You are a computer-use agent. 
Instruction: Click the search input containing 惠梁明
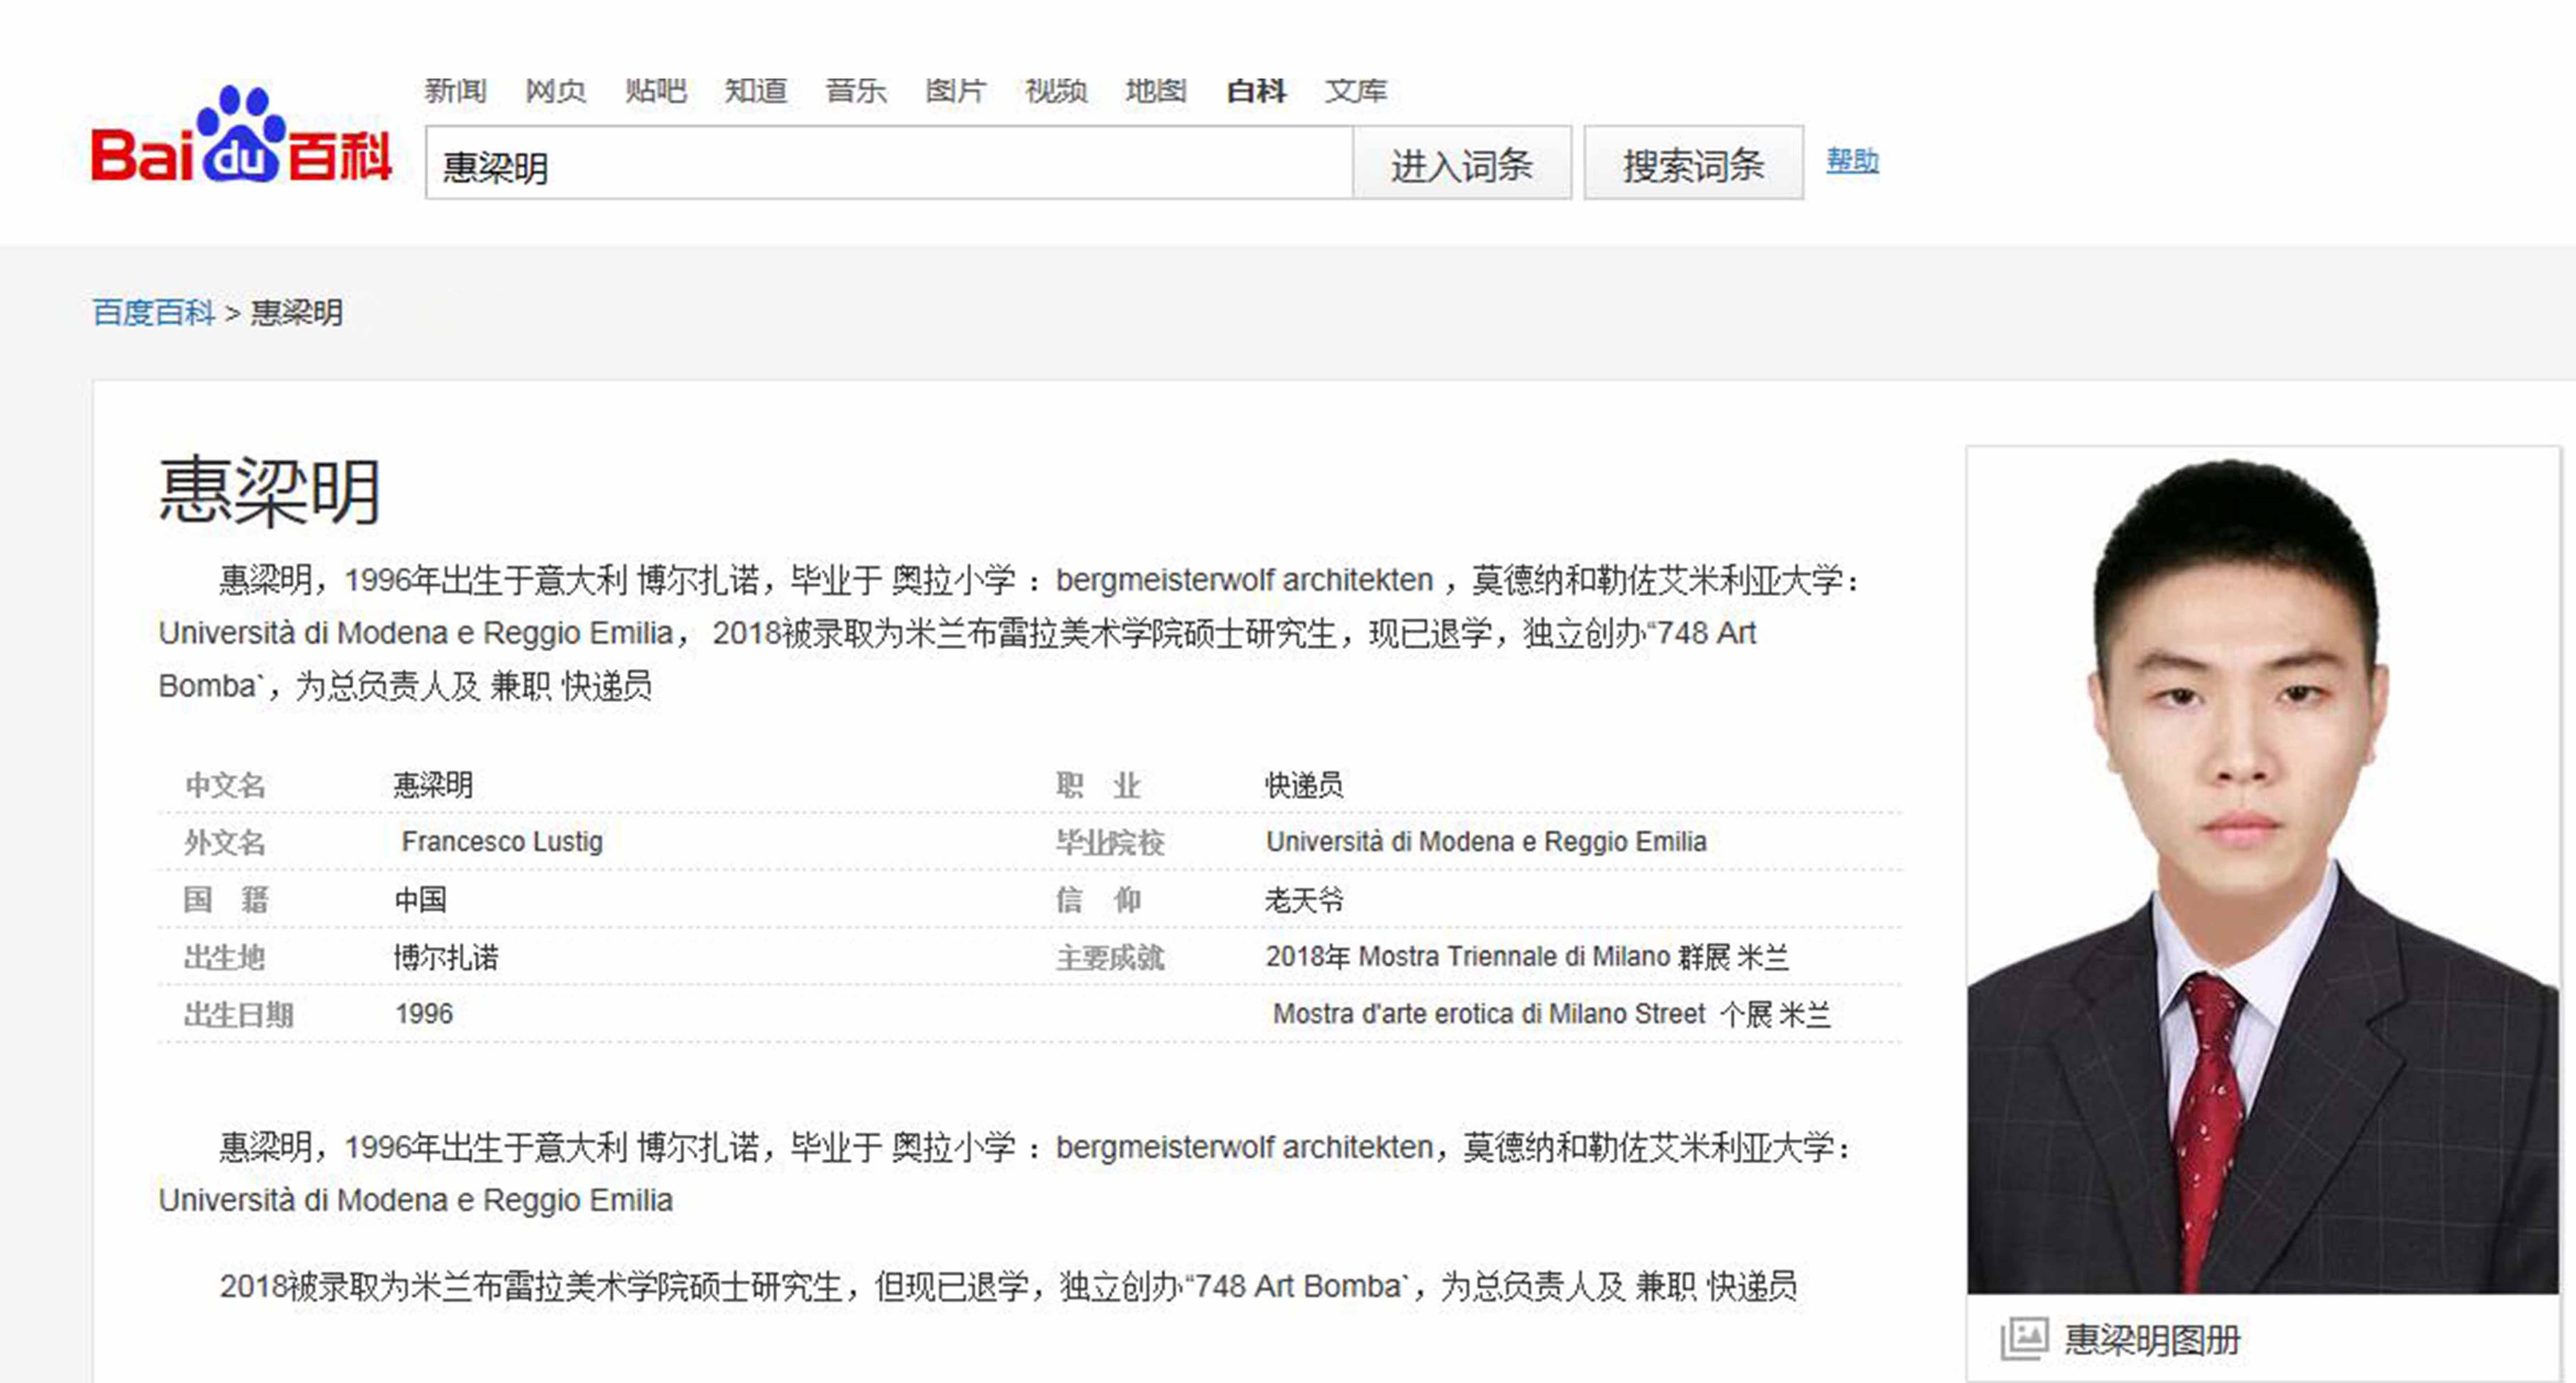click(889, 163)
